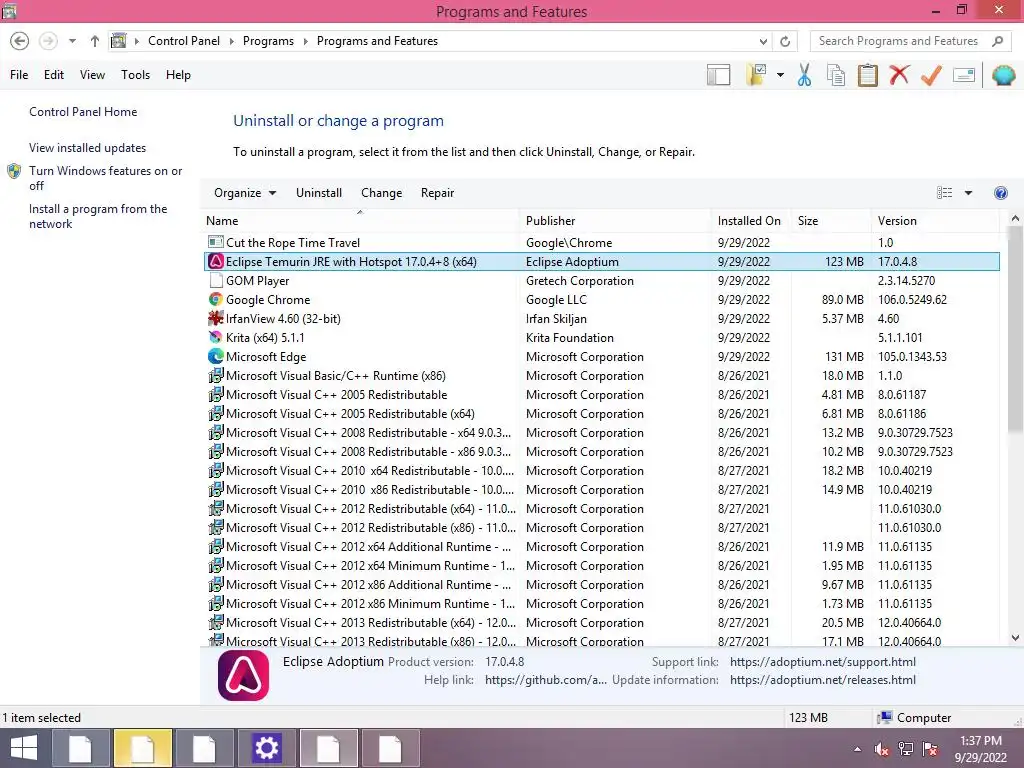
Task: Click the Cut scissors toolbar icon
Action: [x=804, y=75]
